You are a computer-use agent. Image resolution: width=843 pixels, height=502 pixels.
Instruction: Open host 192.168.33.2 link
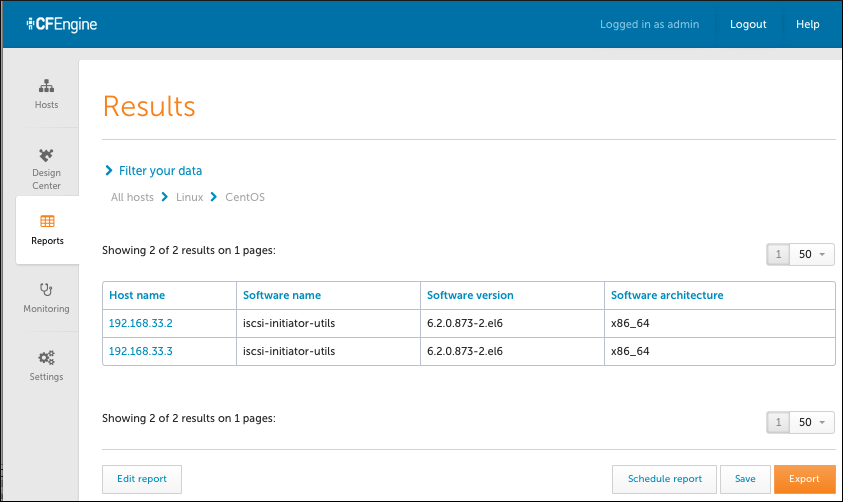click(141, 323)
